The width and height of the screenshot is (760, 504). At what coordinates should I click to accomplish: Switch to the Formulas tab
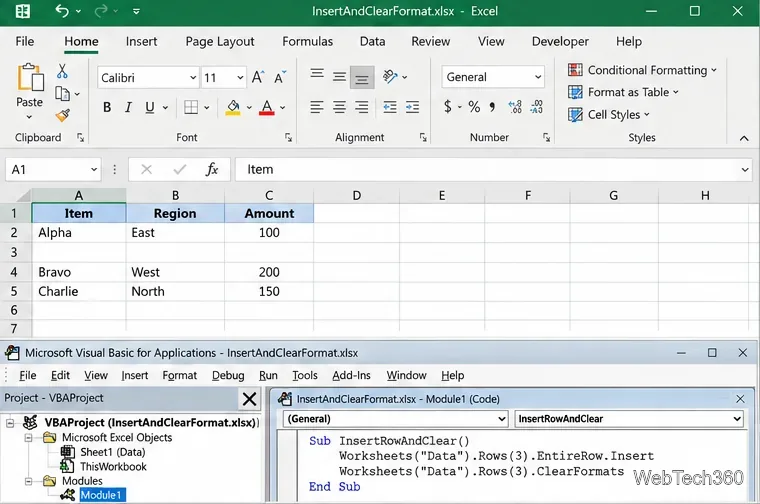point(307,42)
